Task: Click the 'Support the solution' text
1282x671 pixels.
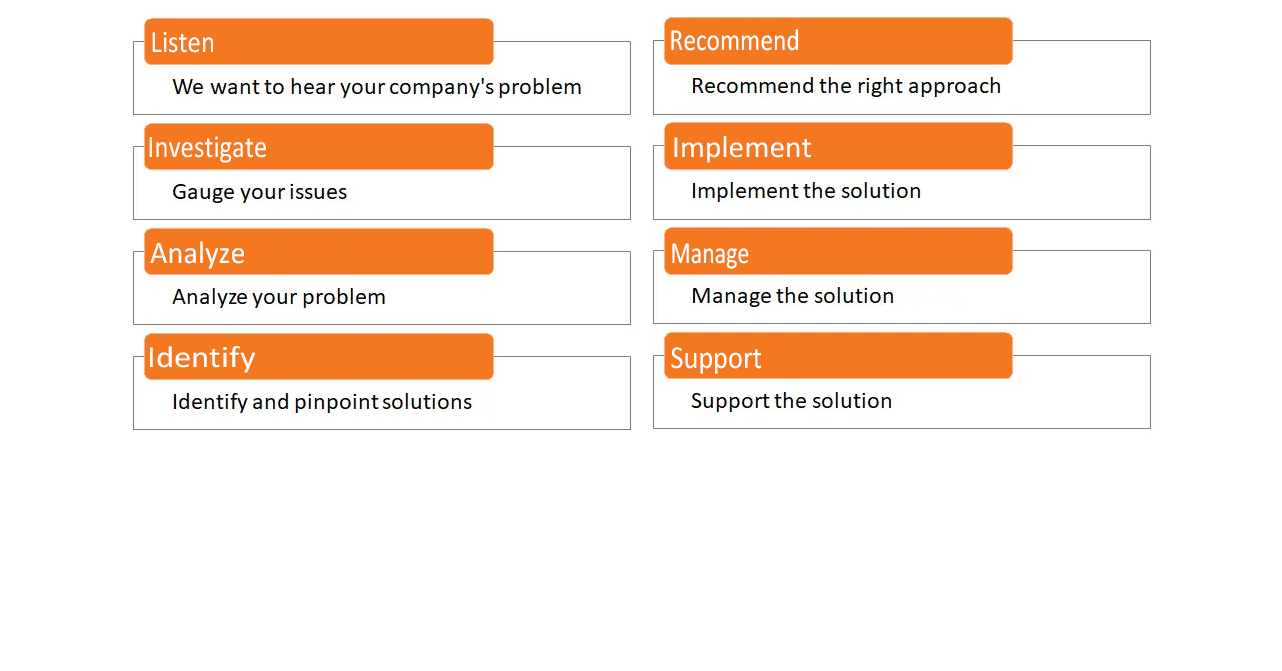Action: pyautogui.click(x=792, y=401)
